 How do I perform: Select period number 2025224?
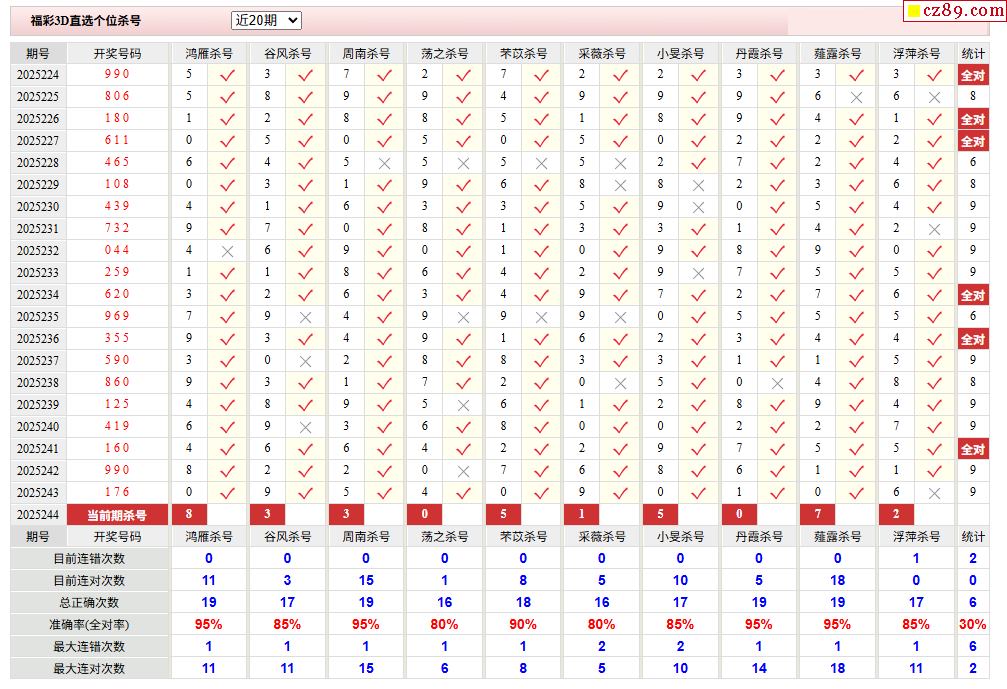click(38, 75)
